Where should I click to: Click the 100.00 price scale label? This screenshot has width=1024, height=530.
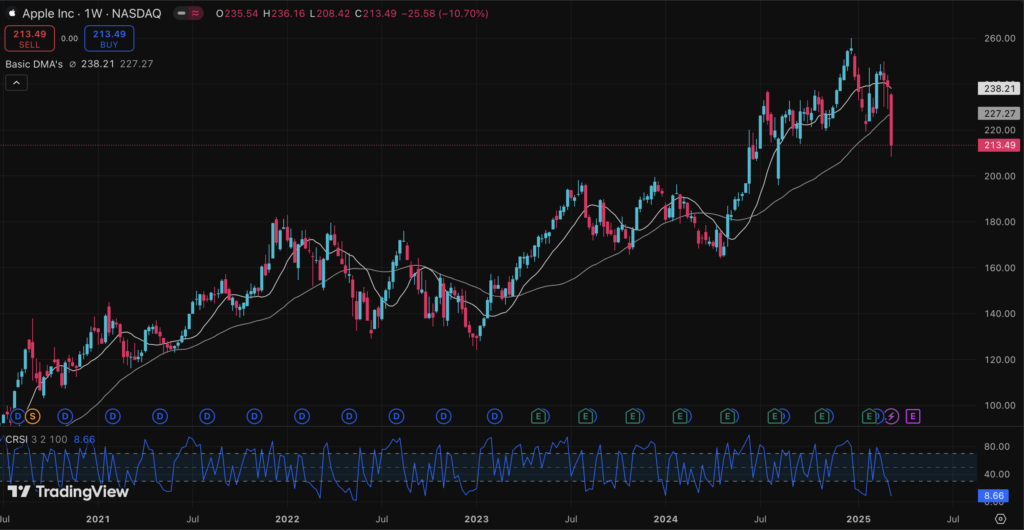pyautogui.click(x=999, y=405)
